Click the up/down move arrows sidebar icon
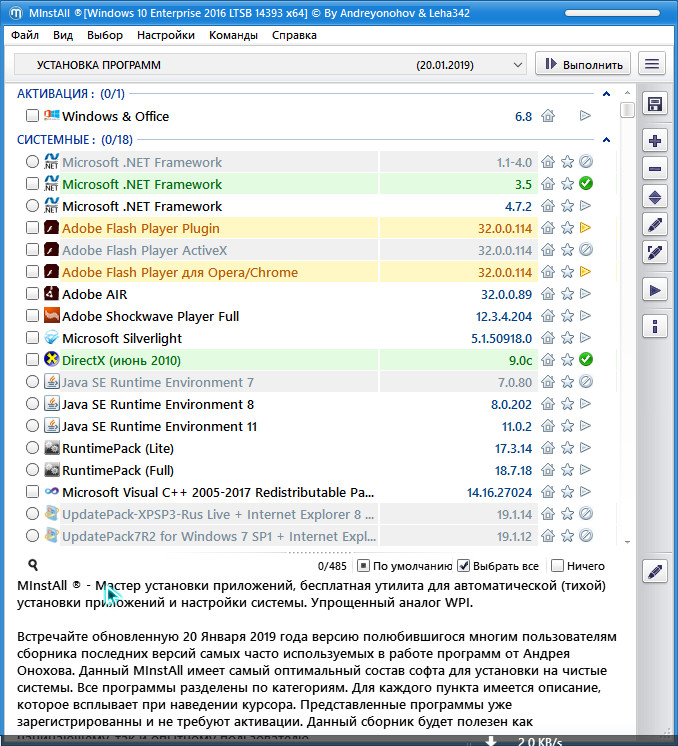 click(x=655, y=196)
